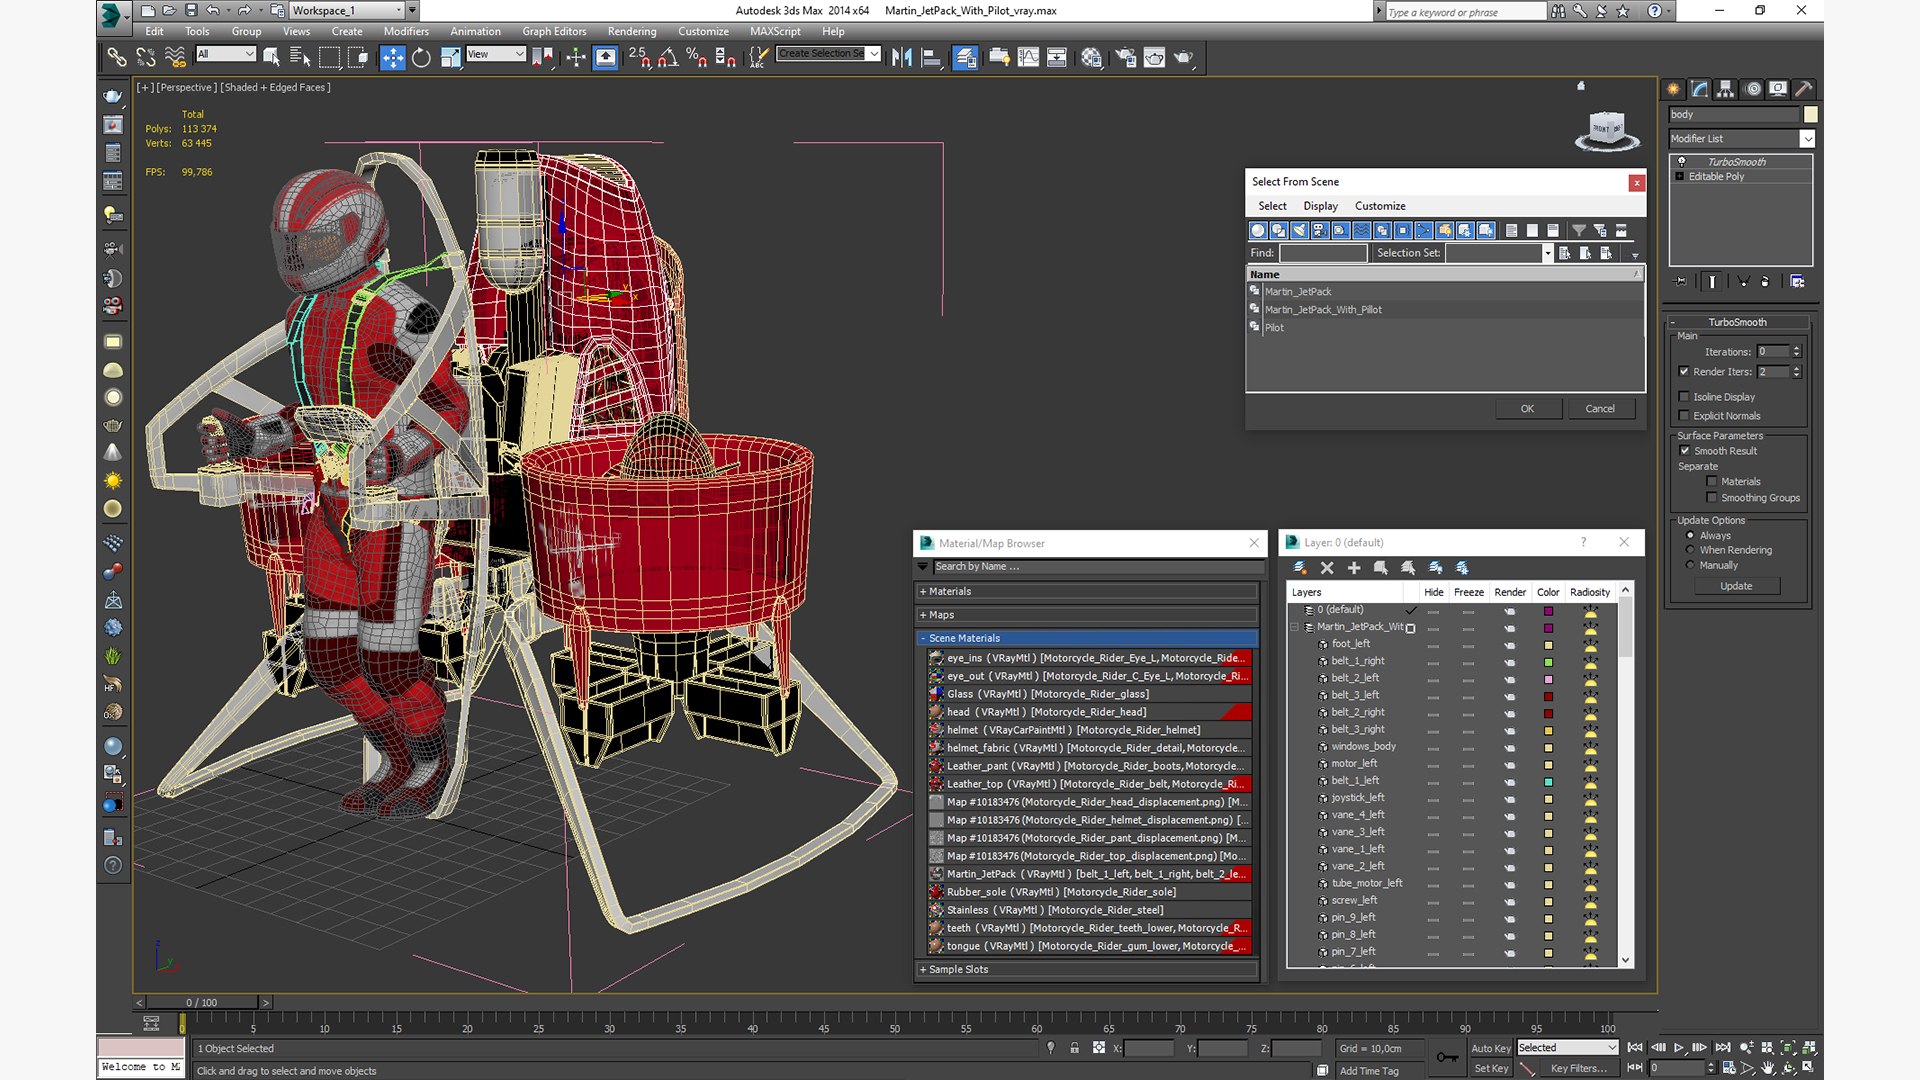Toggle the Manage Layers toolbar button
The height and width of the screenshot is (1080, 1920).
(965, 58)
